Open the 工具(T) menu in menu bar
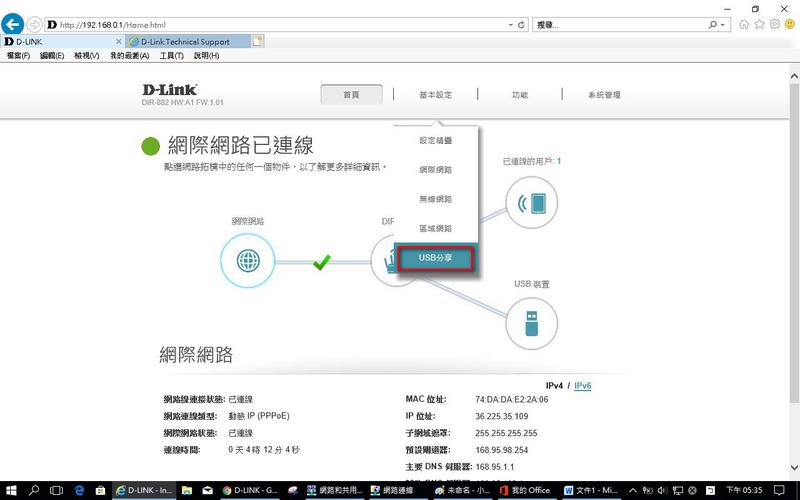Screen dimensions: 800x500 tap(171, 55)
